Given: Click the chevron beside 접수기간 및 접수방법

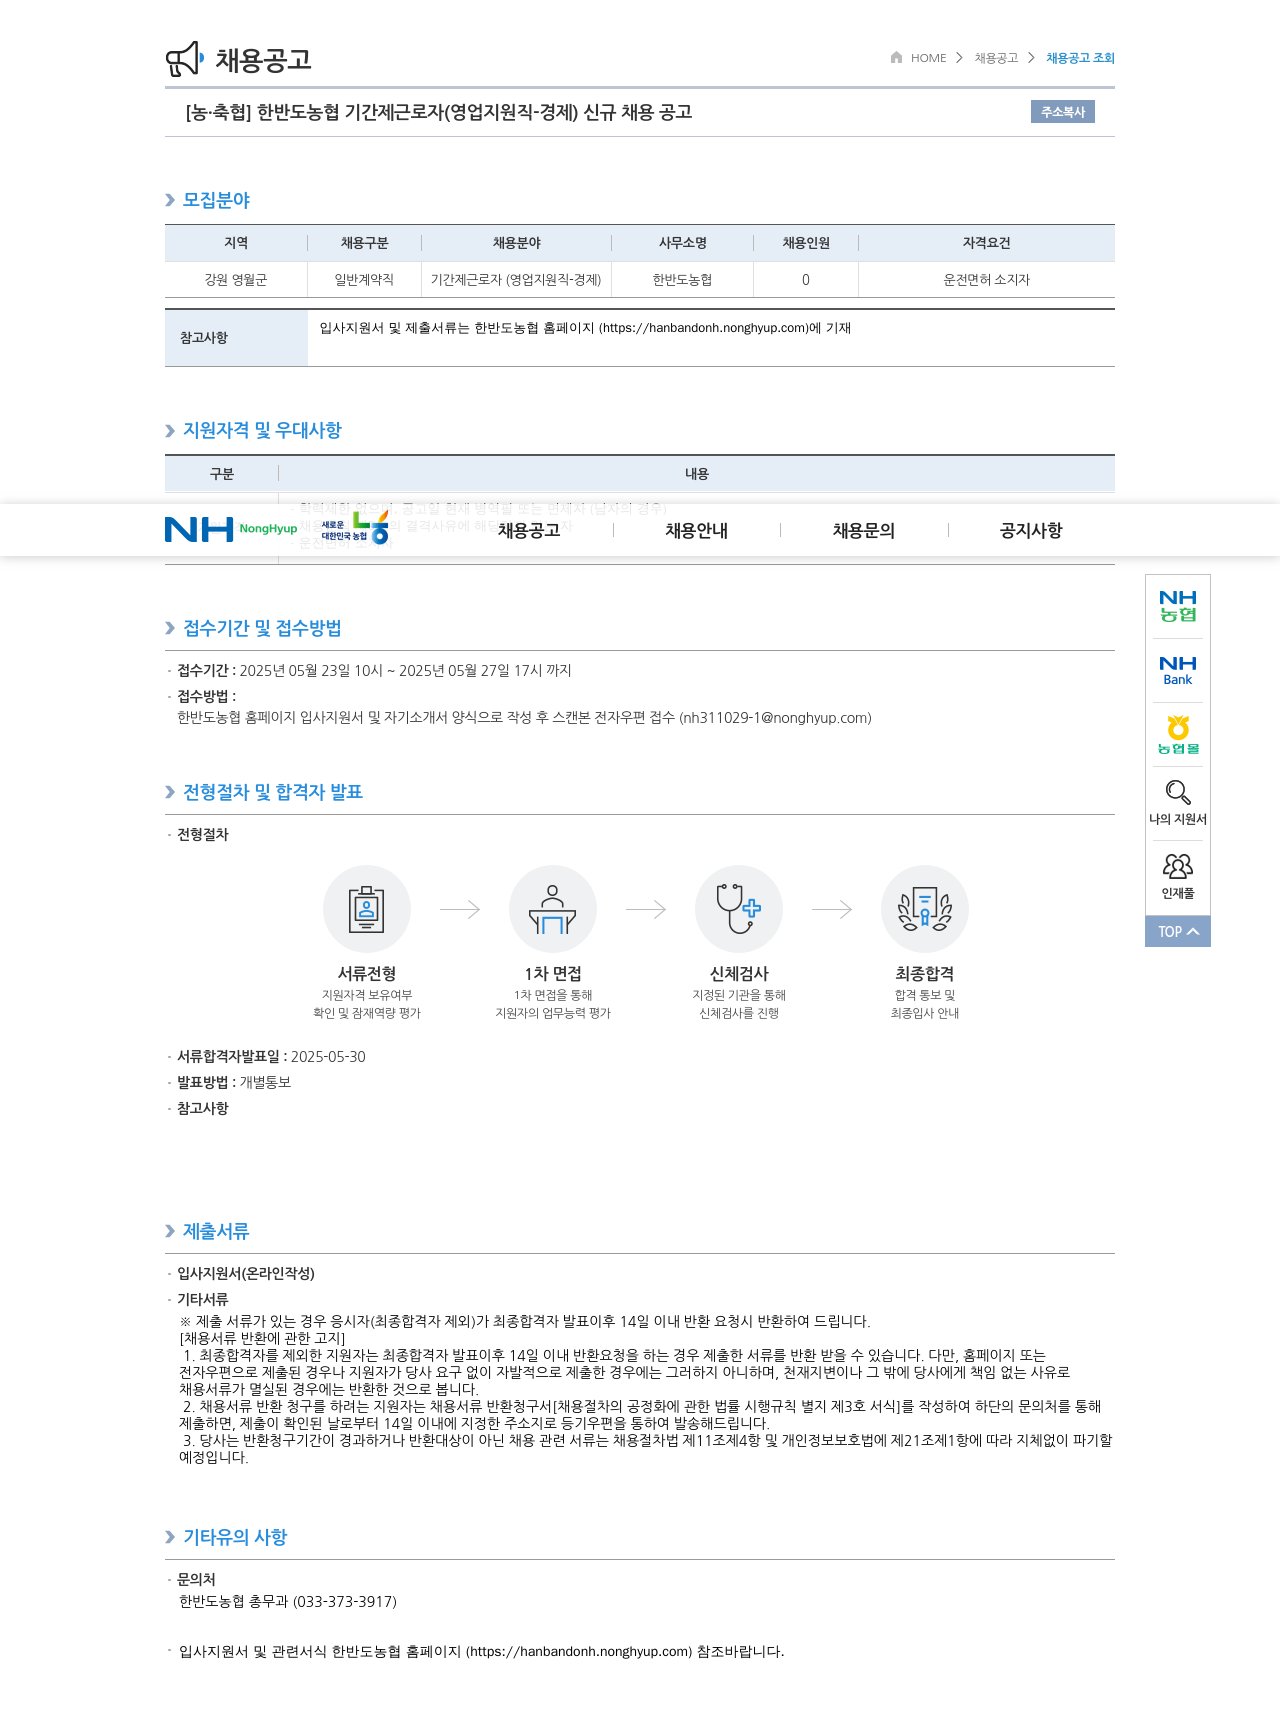Looking at the screenshot, I should (x=170, y=628).
